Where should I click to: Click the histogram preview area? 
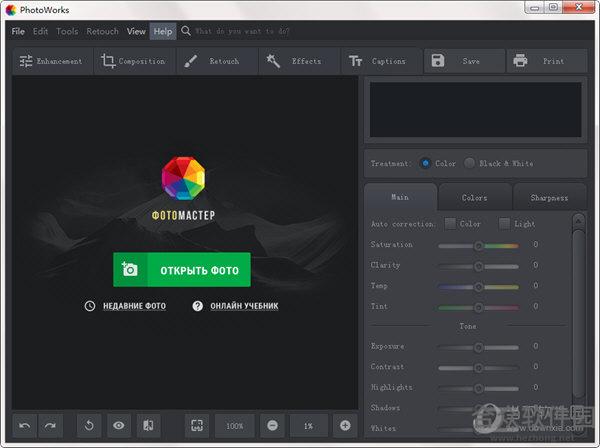pos(475,109)
